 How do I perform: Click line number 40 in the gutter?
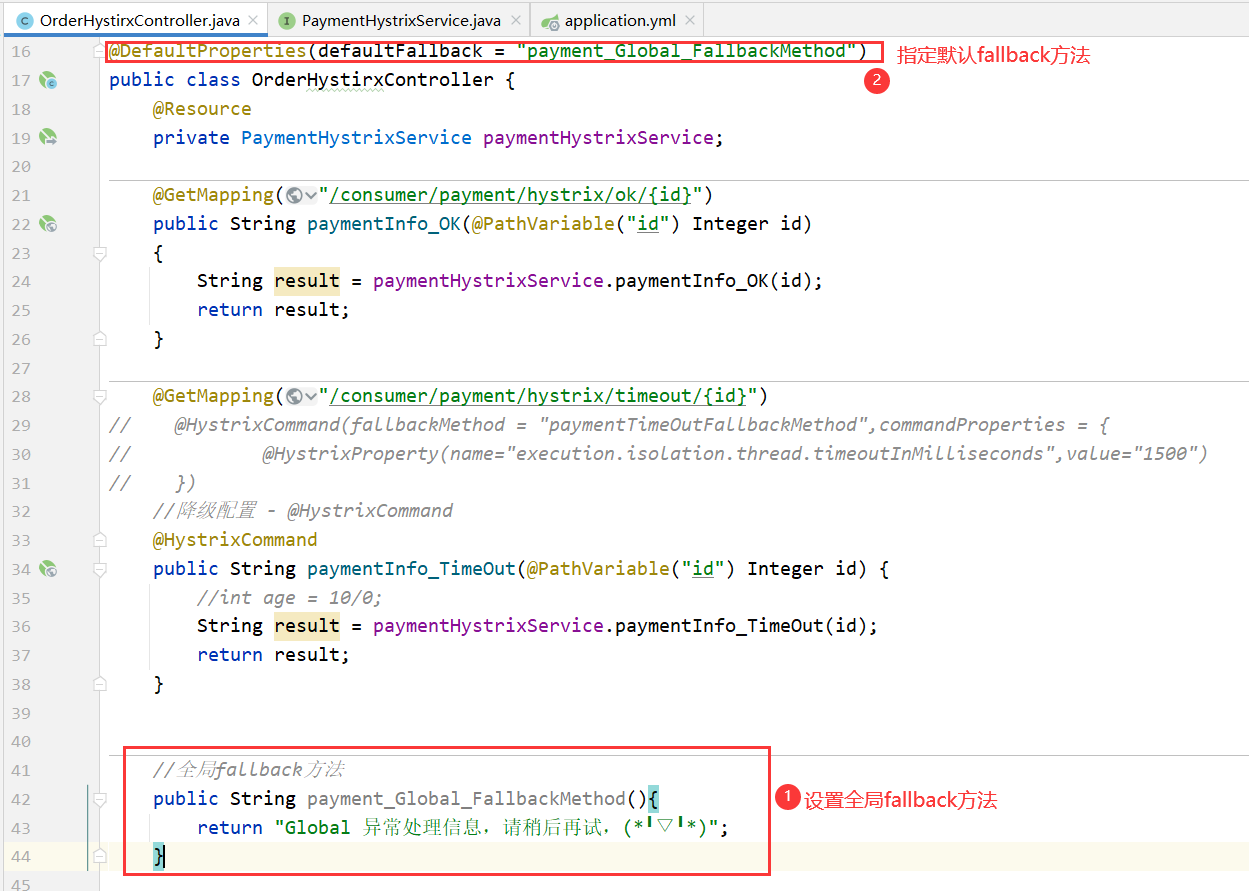[x=22, y=741]
